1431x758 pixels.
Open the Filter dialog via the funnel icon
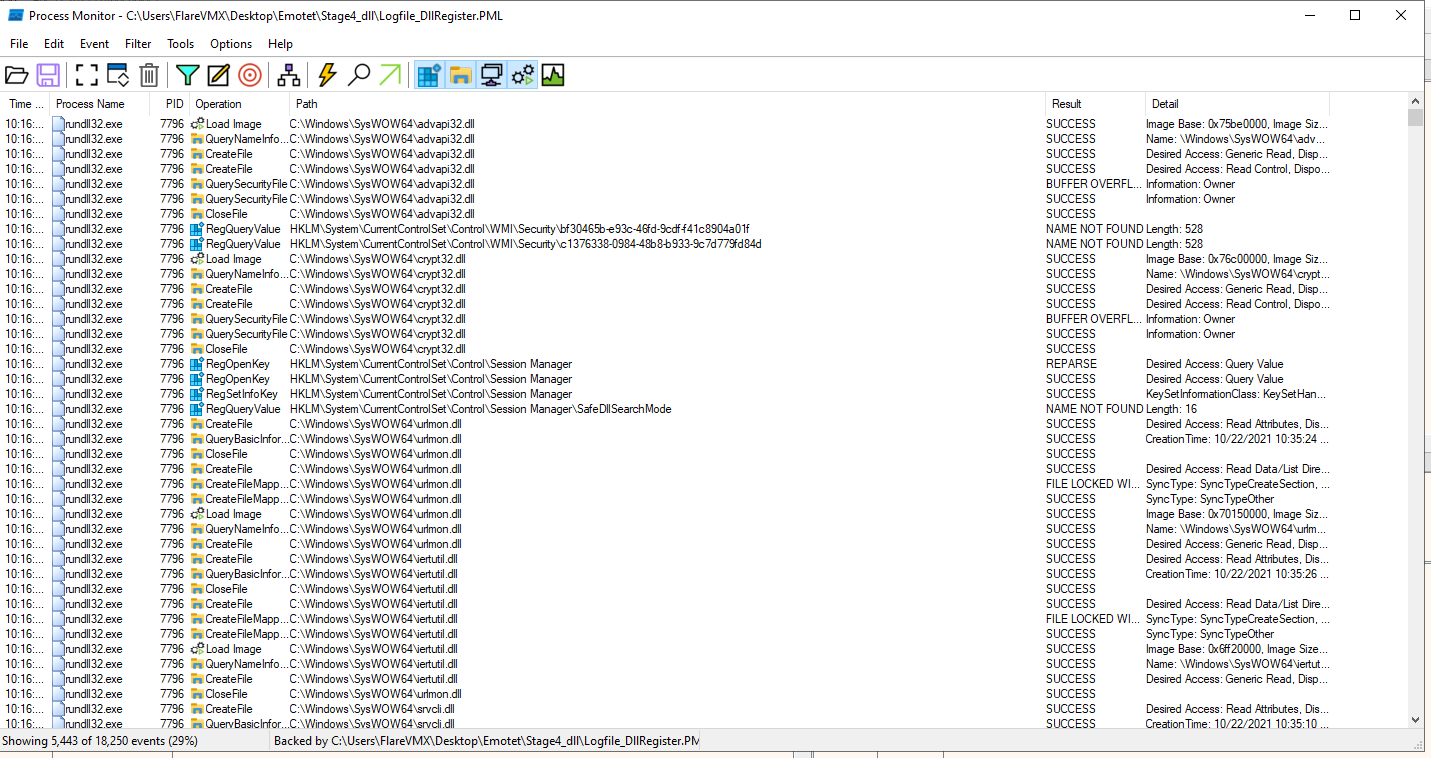pyautogui.click(x=188, y=75)
